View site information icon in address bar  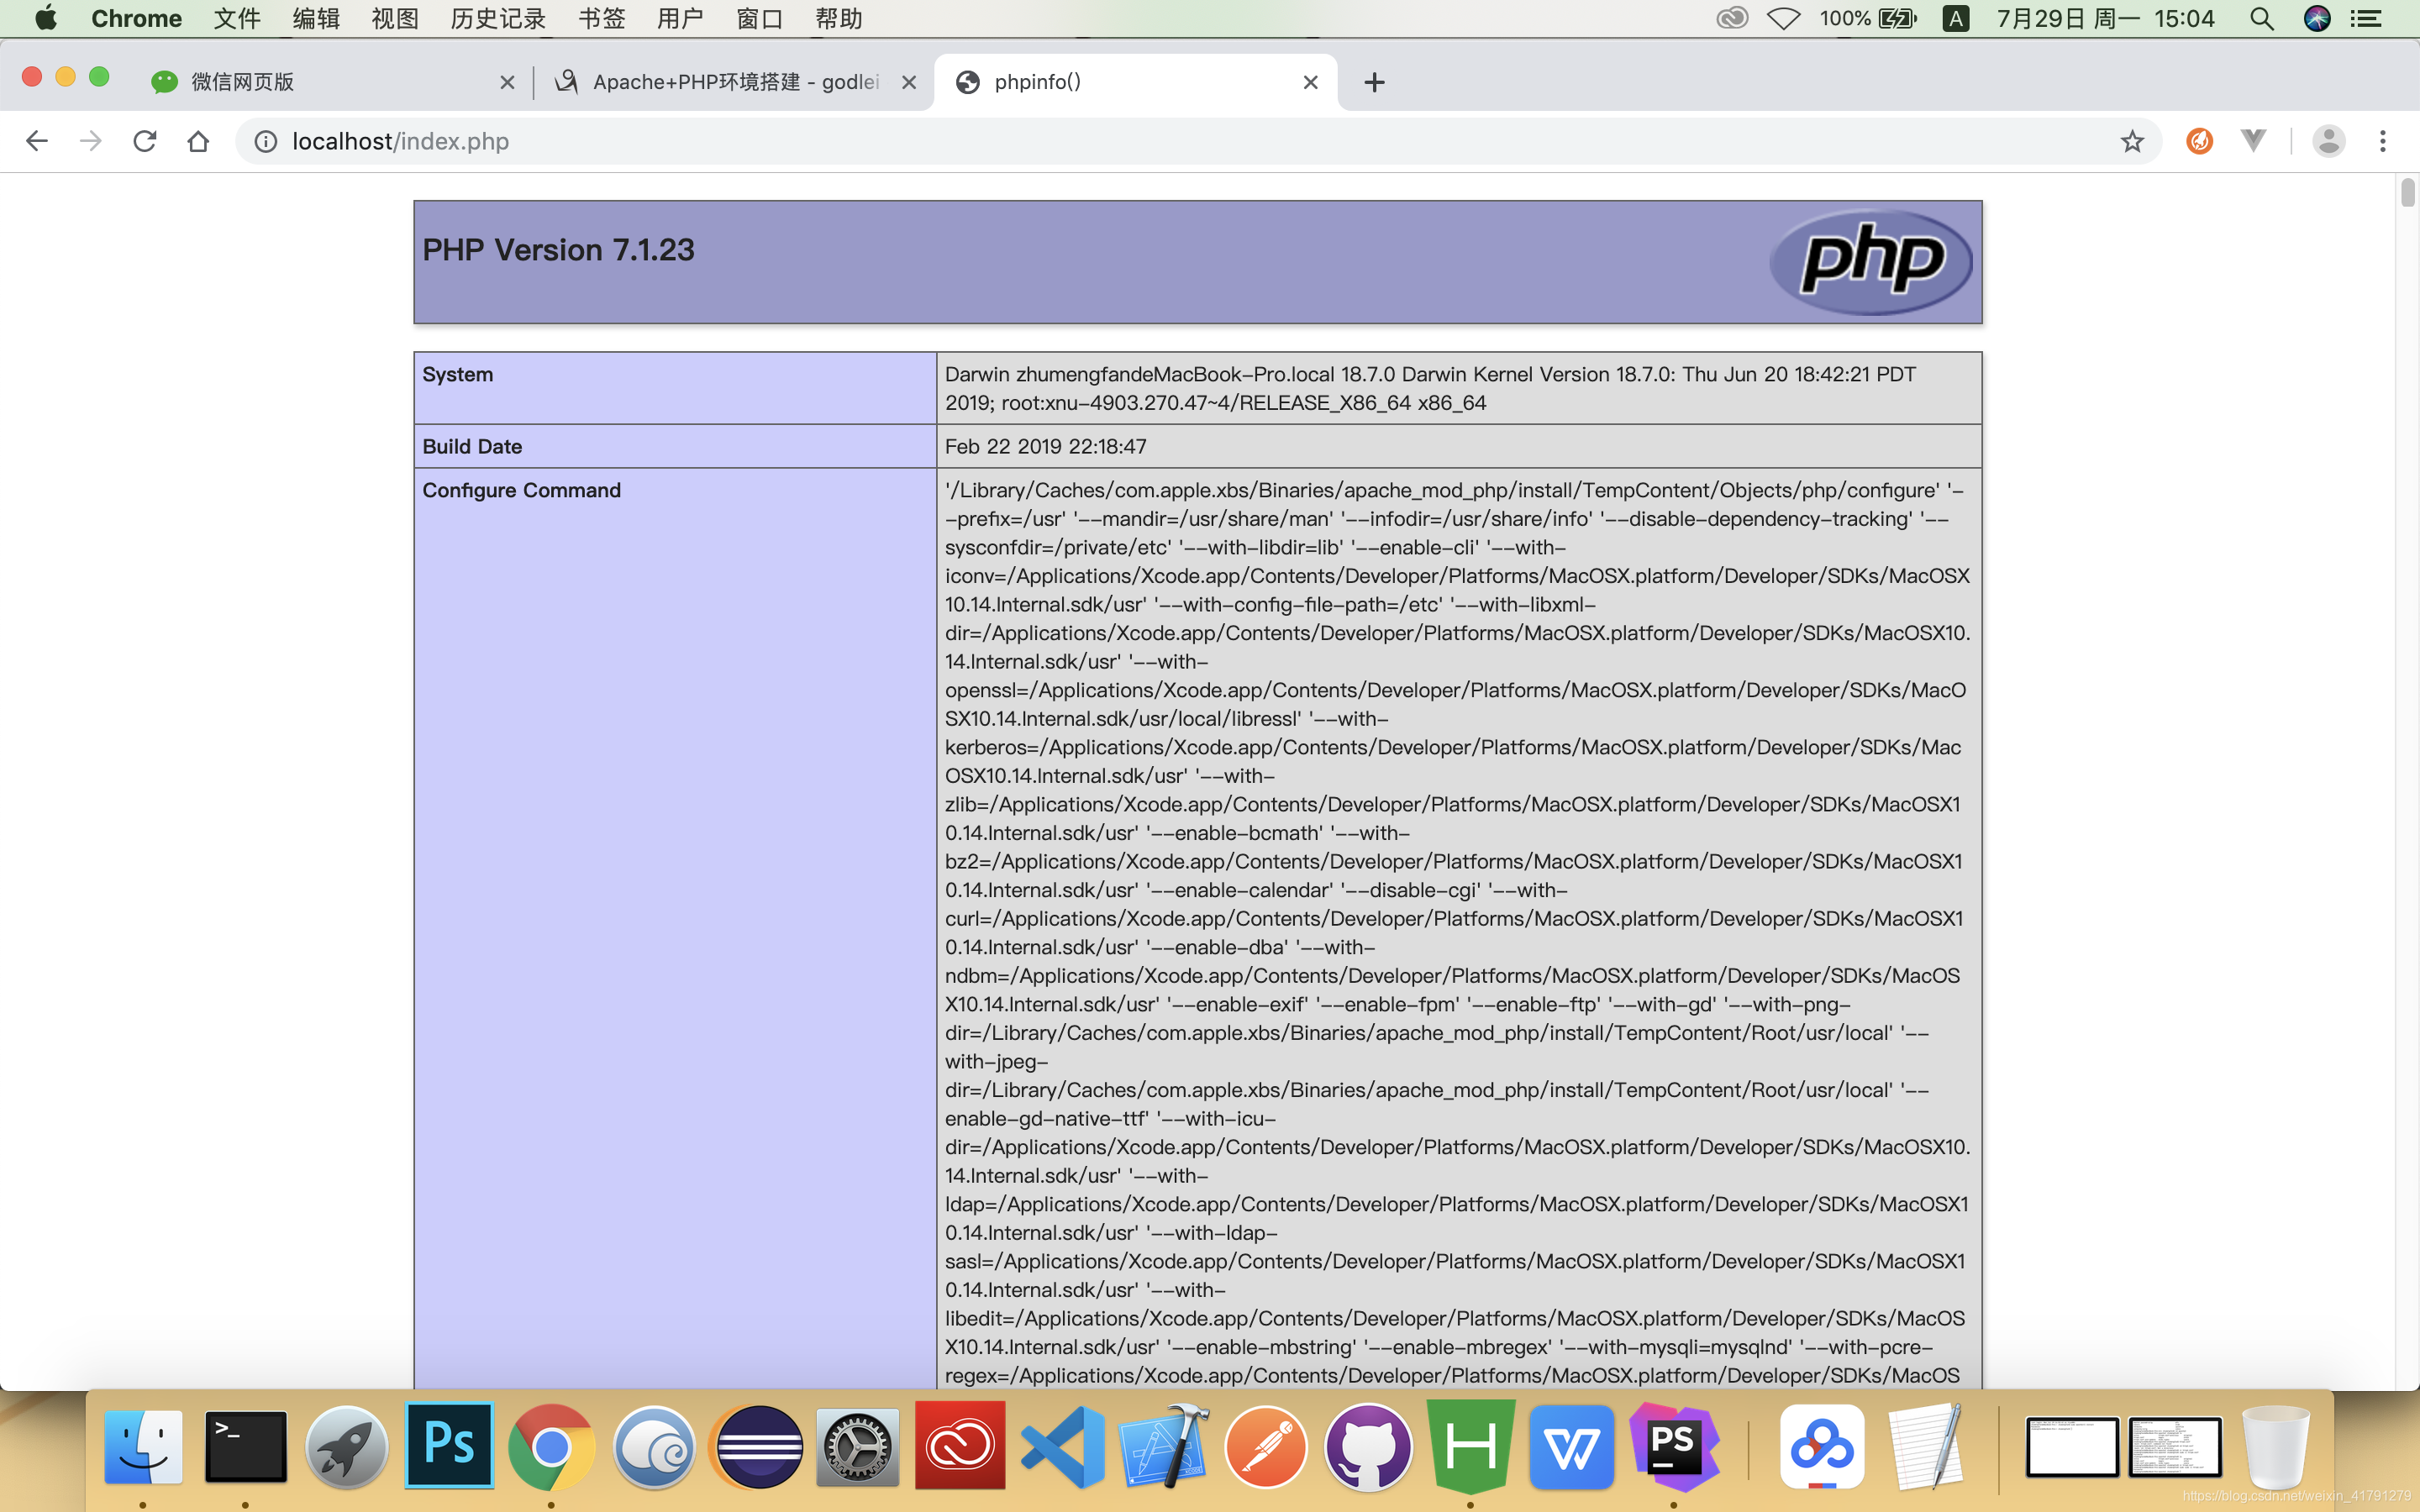point(265,141)
